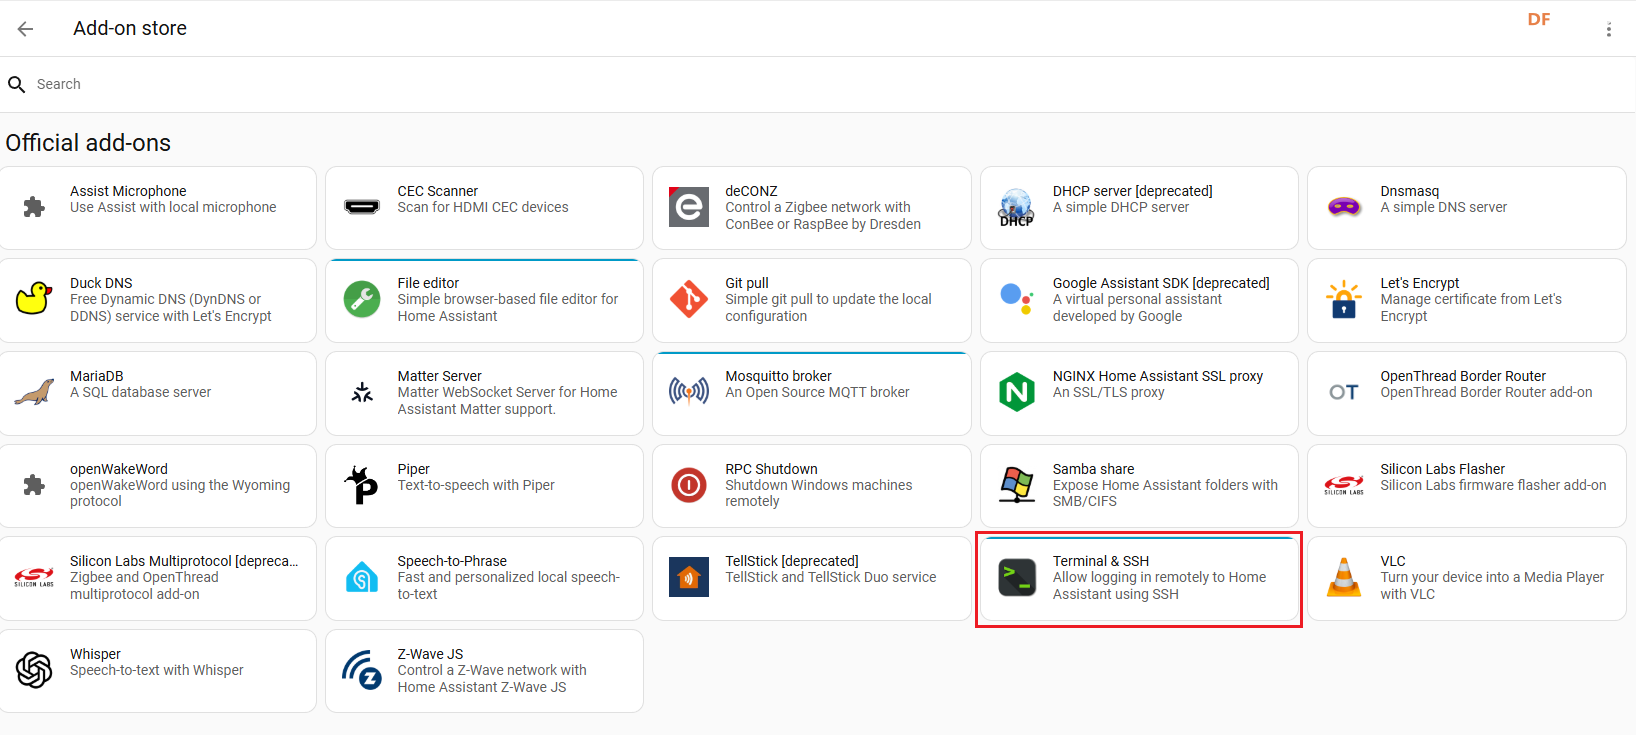Click 'Scan for HDMI CEC devices' text
This screenshot has height=735, width=1636.
click(x=483, y=207)
